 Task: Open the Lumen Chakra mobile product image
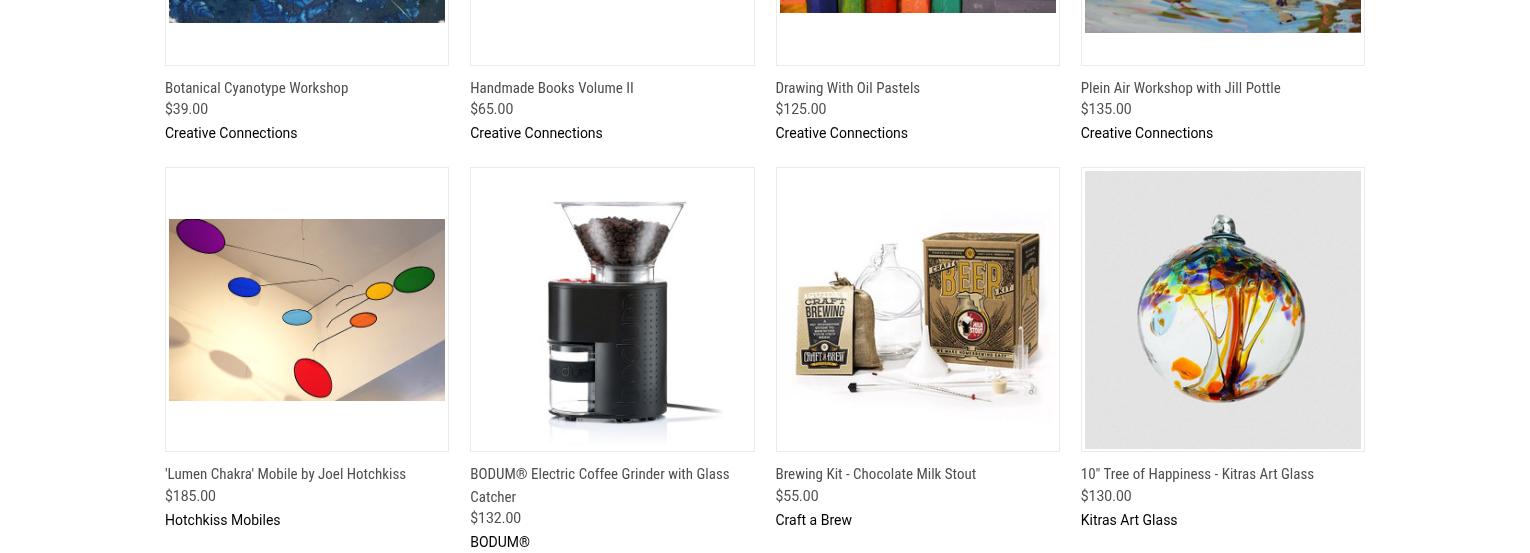pos(307,310)
